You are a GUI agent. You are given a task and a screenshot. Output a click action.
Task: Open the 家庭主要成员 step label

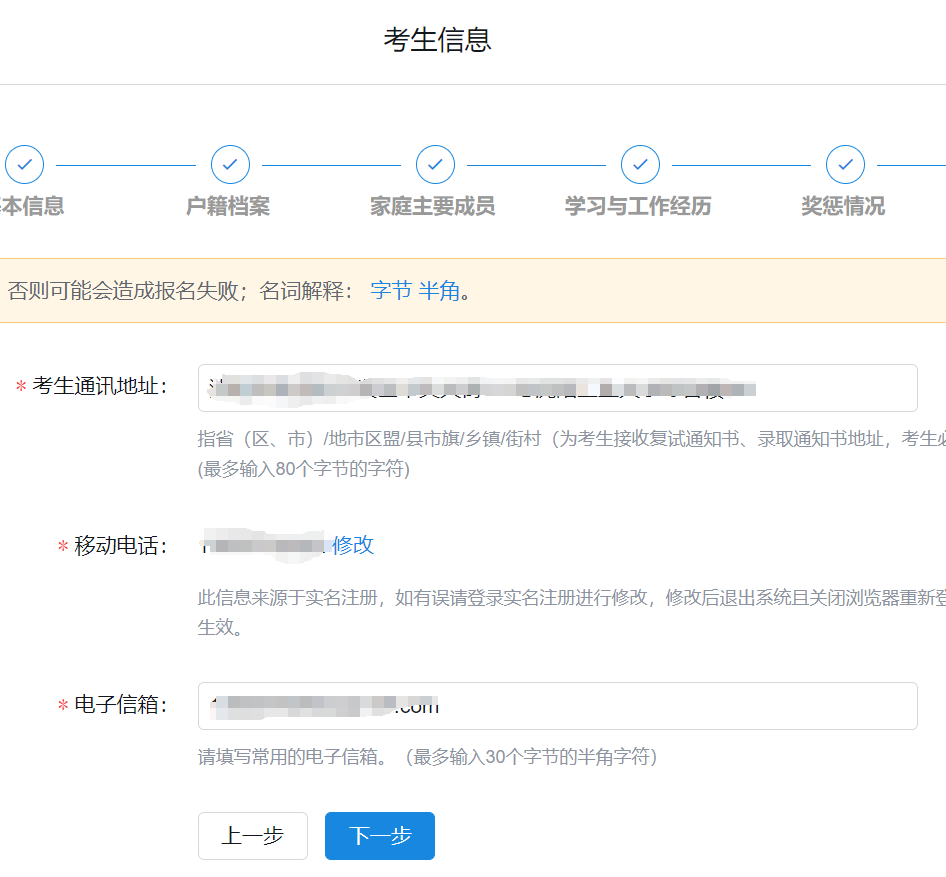(x=433, y=206)
